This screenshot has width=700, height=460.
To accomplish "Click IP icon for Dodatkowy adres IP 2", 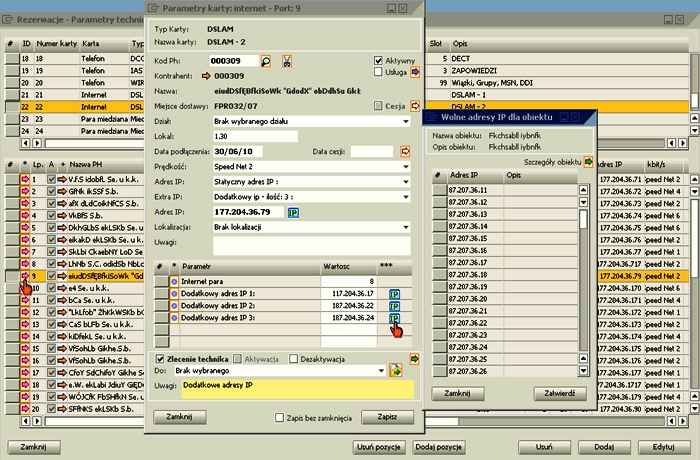I will pyautogui.click(x=394, y=306).
